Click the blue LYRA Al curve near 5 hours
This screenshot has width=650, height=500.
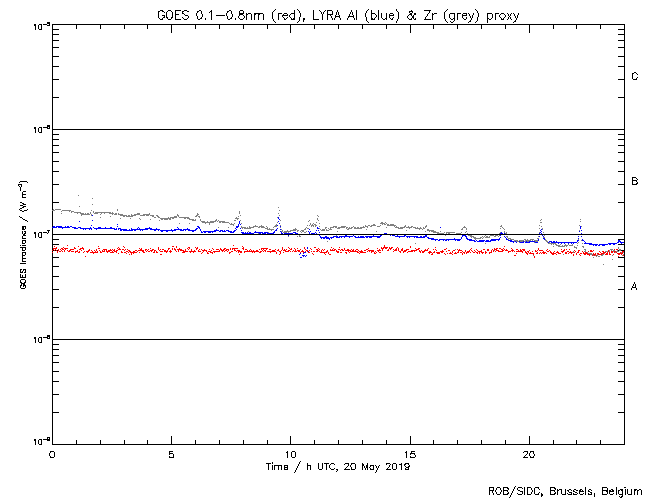pyautogui.click(x=171, y=230)
